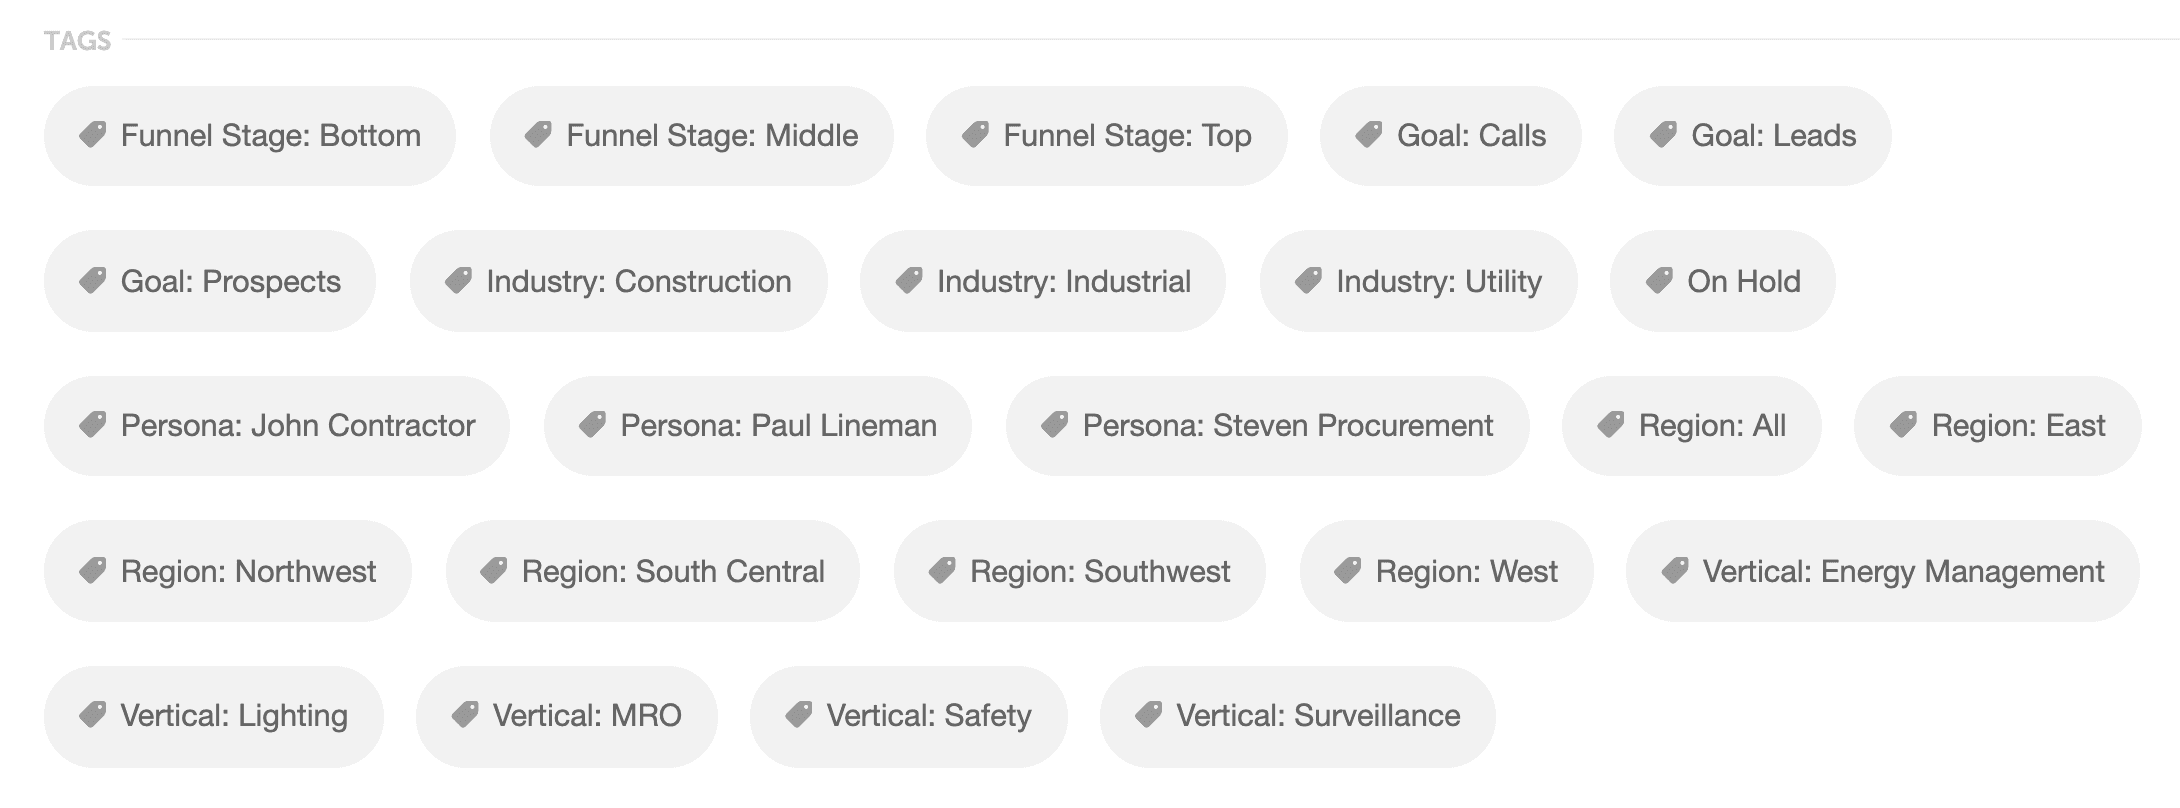2180x808 pixels.
Task: Click tag icon on Persona: Paul Lineman
Action: 593,425
